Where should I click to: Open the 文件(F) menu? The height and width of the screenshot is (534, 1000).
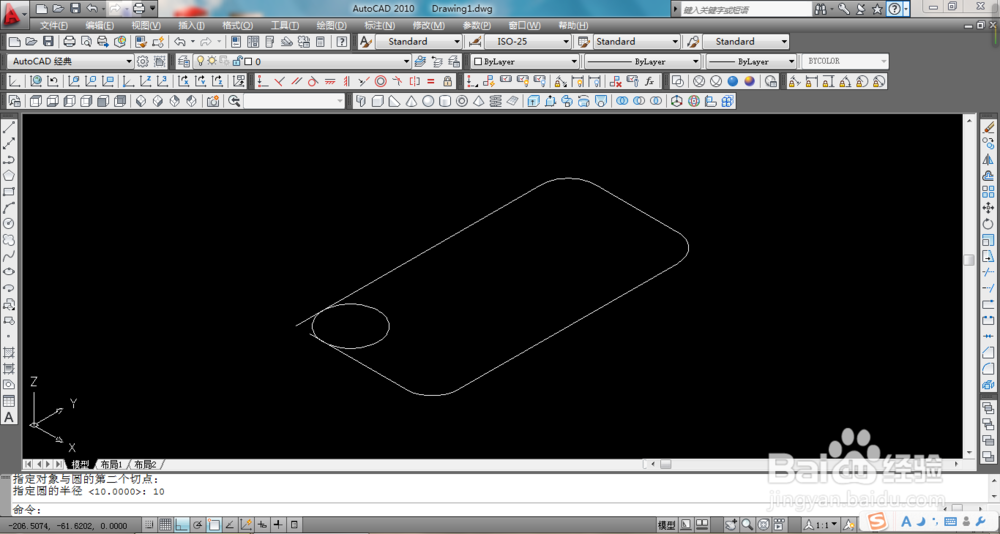pos(54,26)
